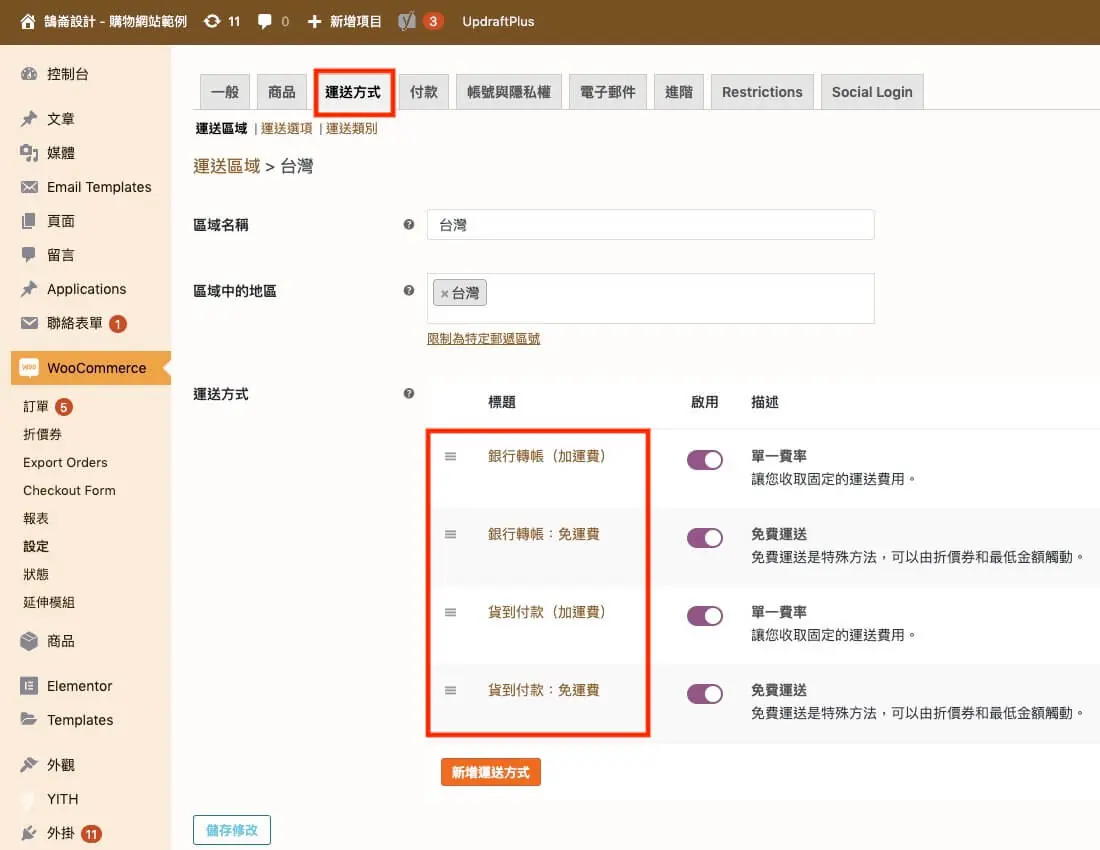Edit 貨到付款：免運費 method title
1100x850 pixels.
pos(544,690)
